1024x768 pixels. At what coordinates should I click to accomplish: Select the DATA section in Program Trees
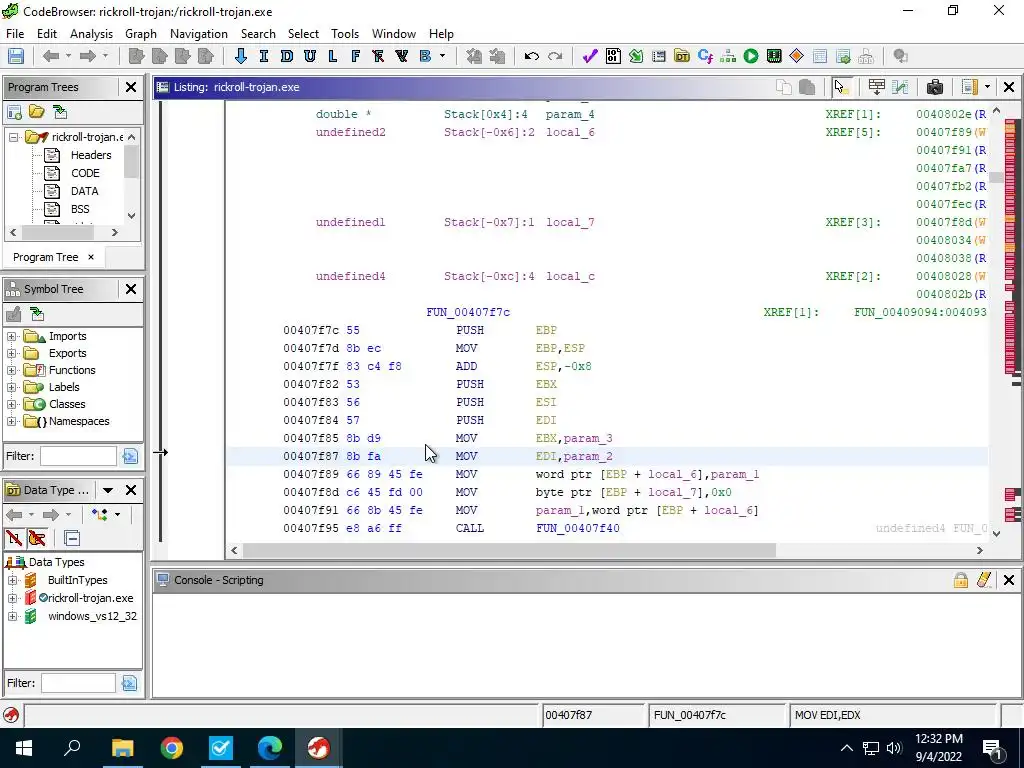tap(84, 191)
